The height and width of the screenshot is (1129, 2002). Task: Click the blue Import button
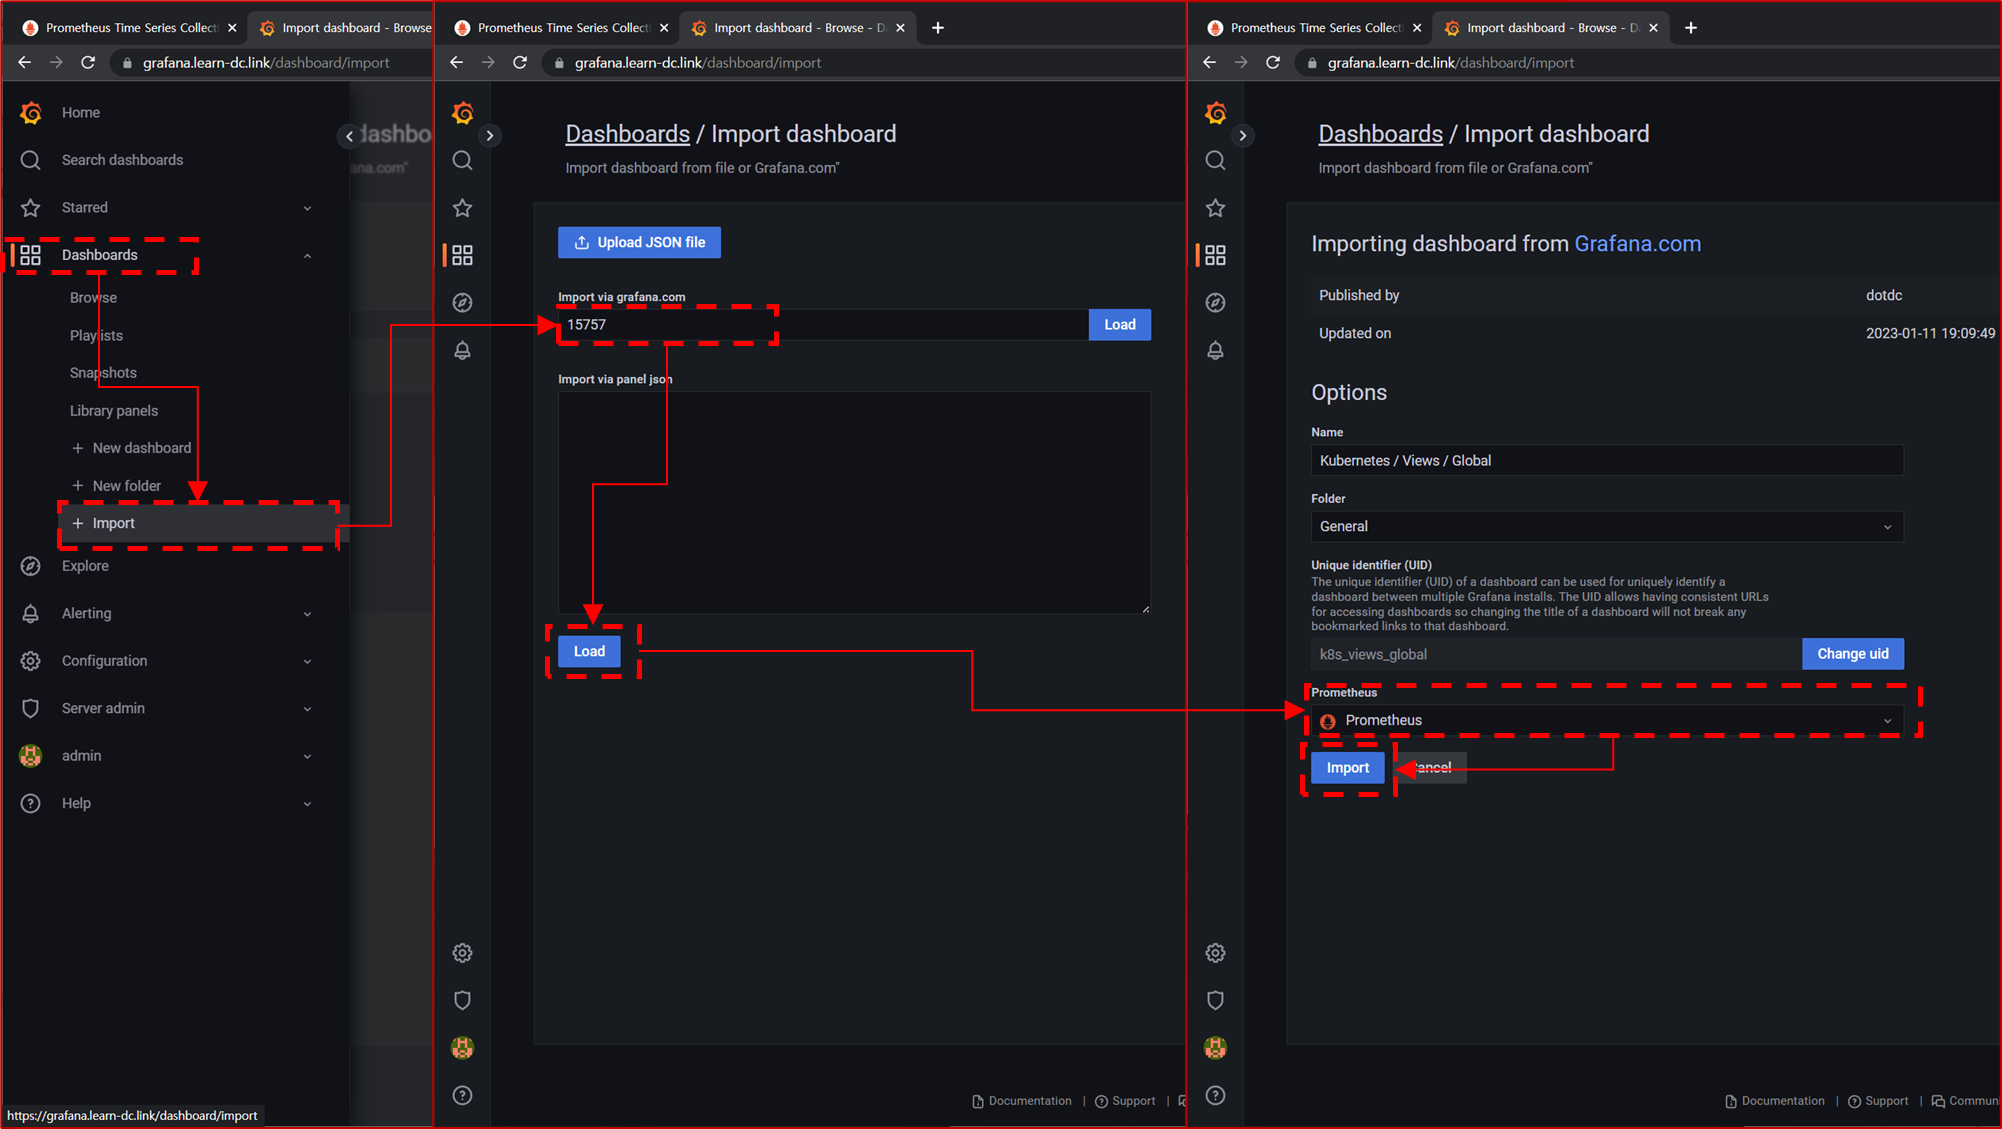(1347, 767)
